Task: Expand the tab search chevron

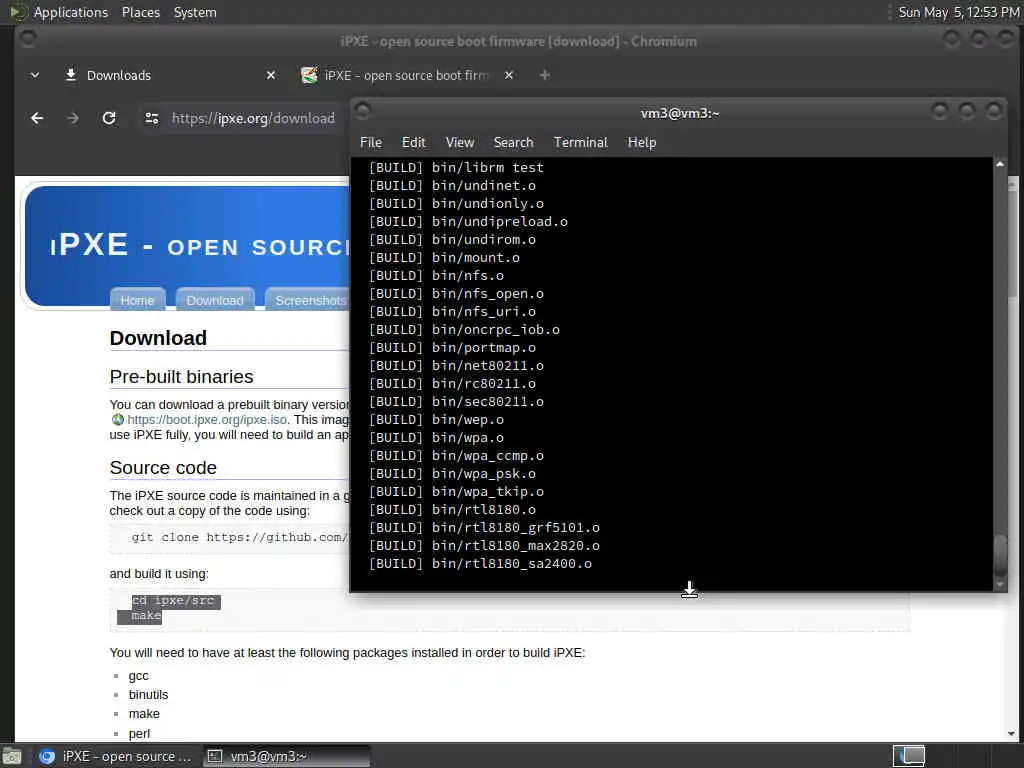Action: pos(35,75)
